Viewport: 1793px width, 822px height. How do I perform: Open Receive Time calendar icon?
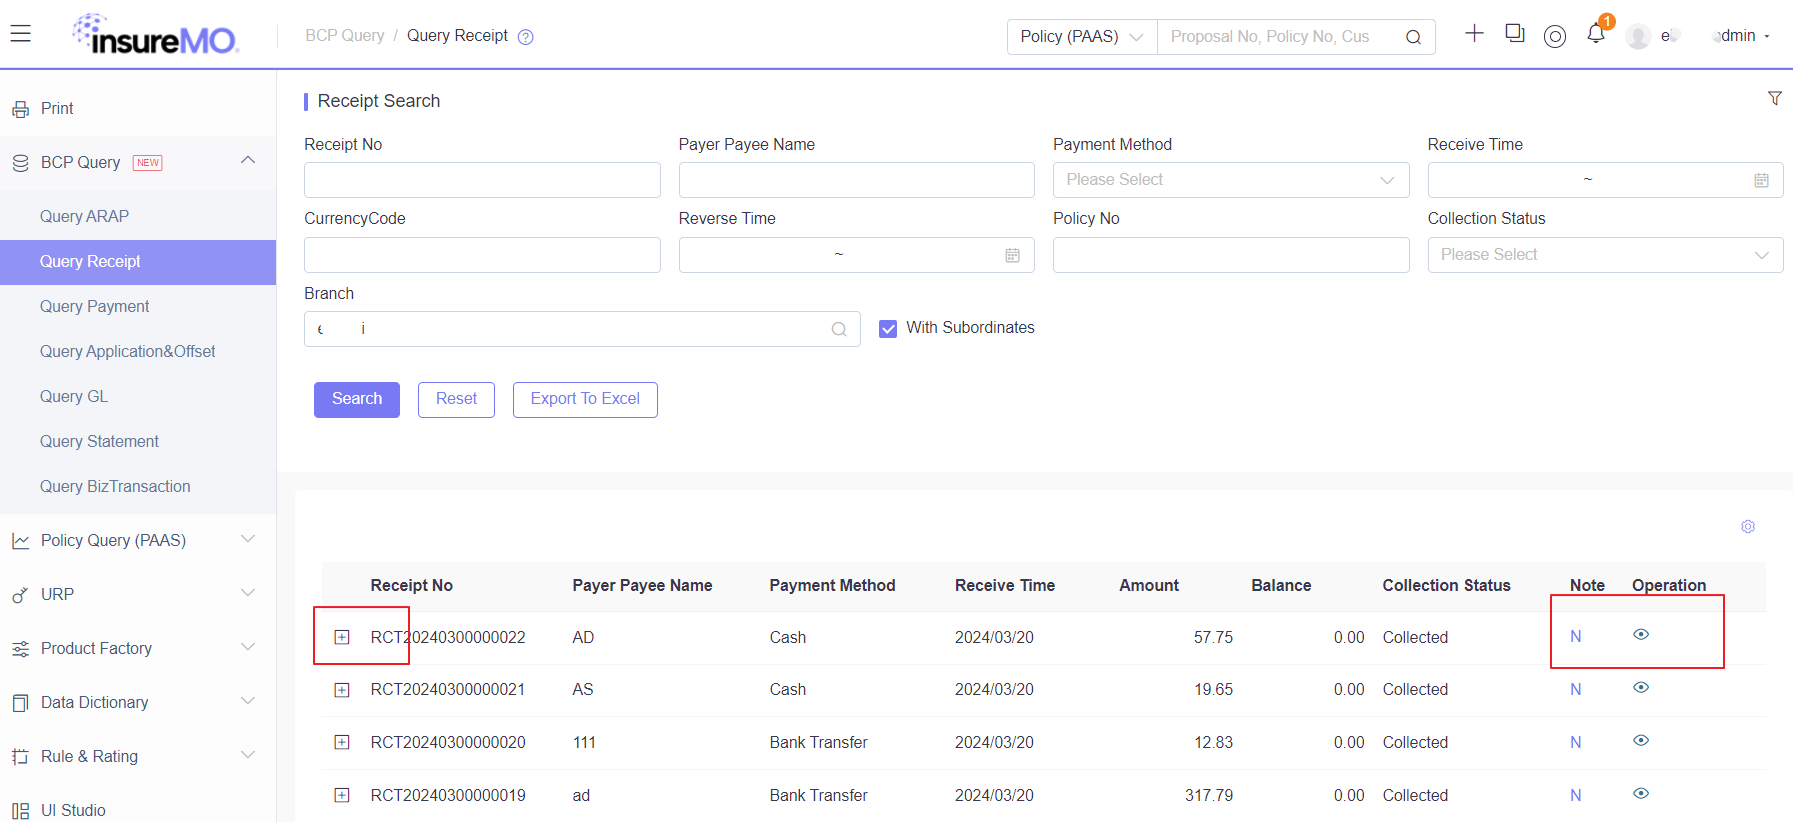[x=1761, y=180]
